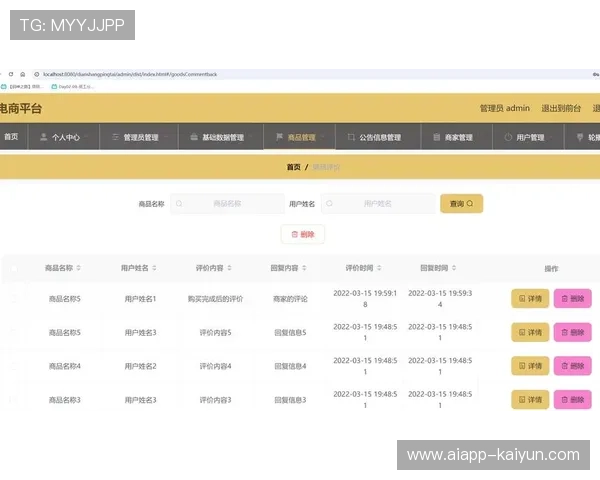Open 详情 for the 用户姓名1 row
Viewport: 600px width, 480px height.
click(530, 299)
